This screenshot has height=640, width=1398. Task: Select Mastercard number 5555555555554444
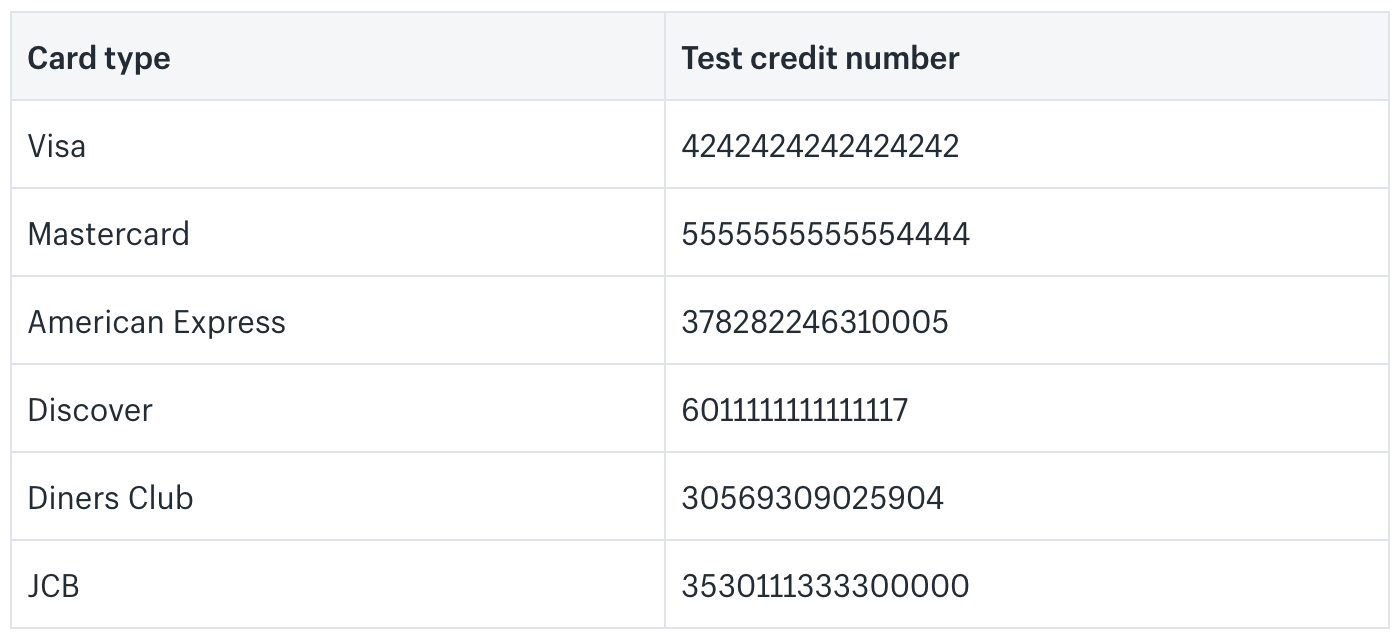click(825, 234)
